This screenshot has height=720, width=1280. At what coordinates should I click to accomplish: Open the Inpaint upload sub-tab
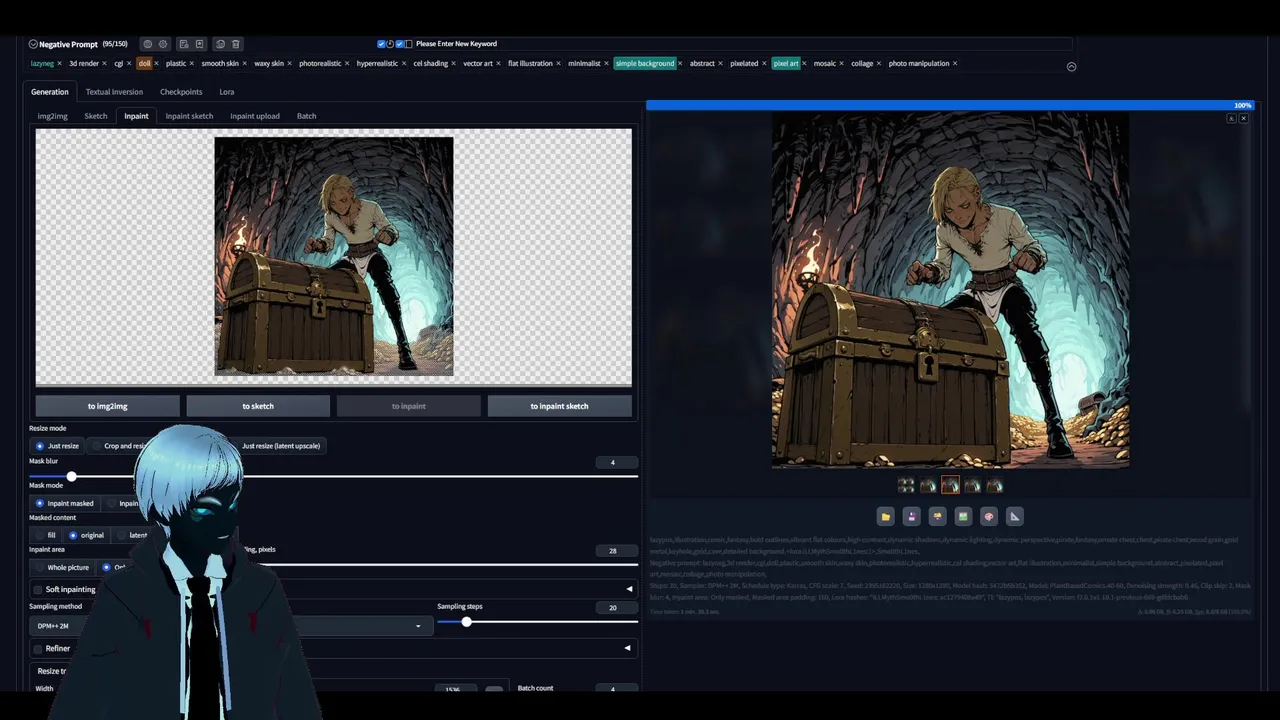click(x=255, y=116)
